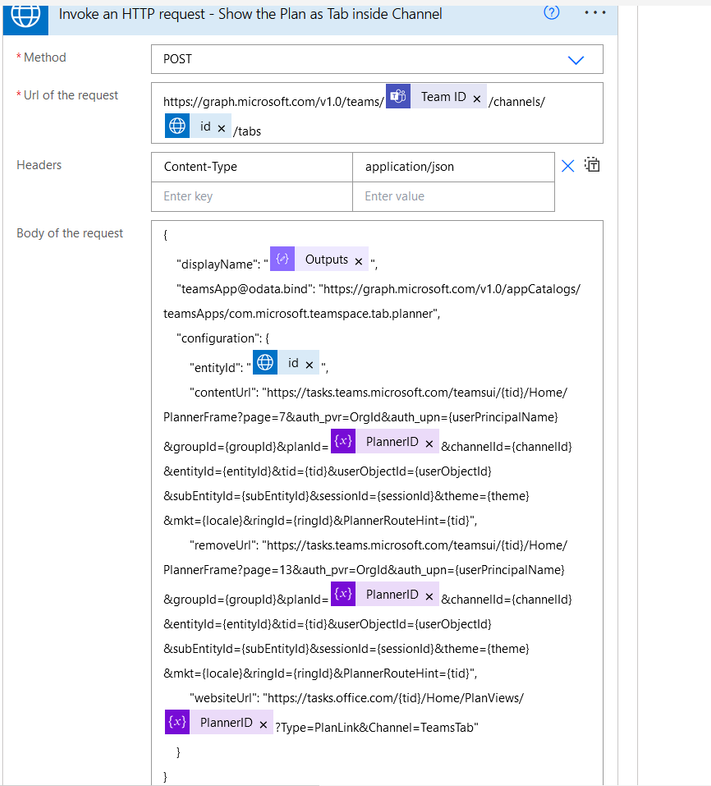Click PlannerID variable icon in websiteUrl

(177, 722)
